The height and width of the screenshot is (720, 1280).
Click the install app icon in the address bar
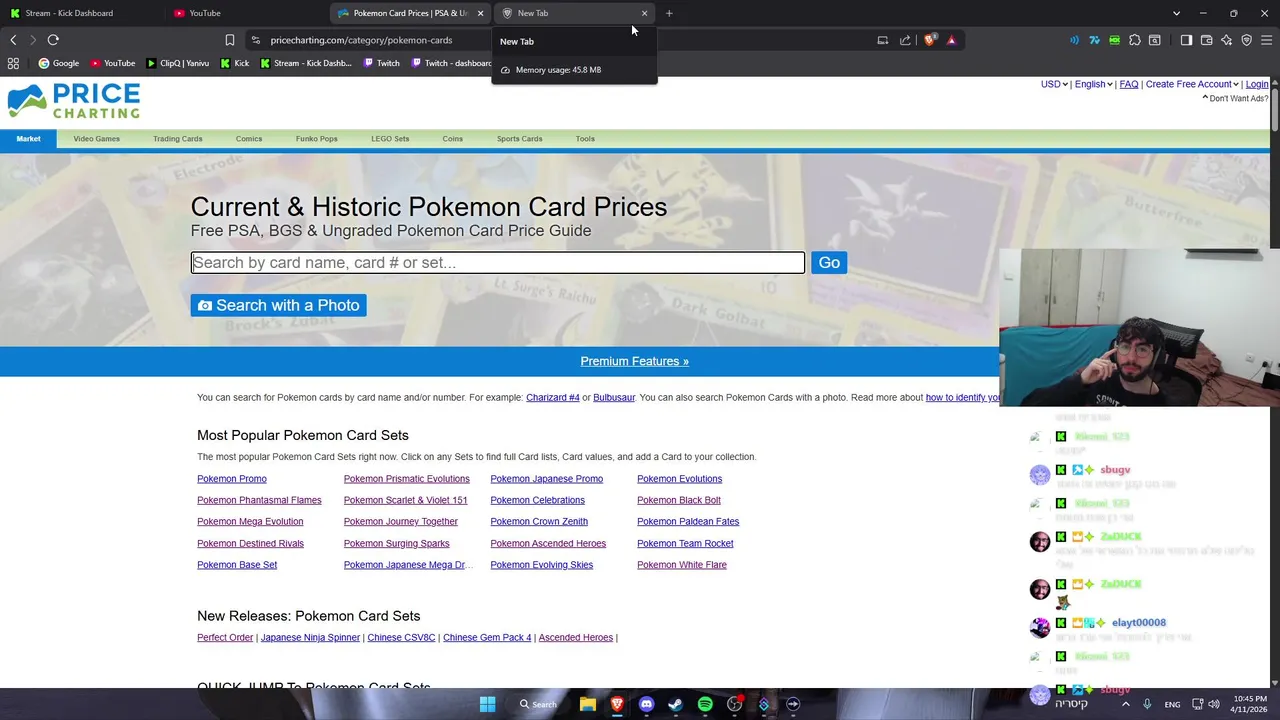click(882, 40)
